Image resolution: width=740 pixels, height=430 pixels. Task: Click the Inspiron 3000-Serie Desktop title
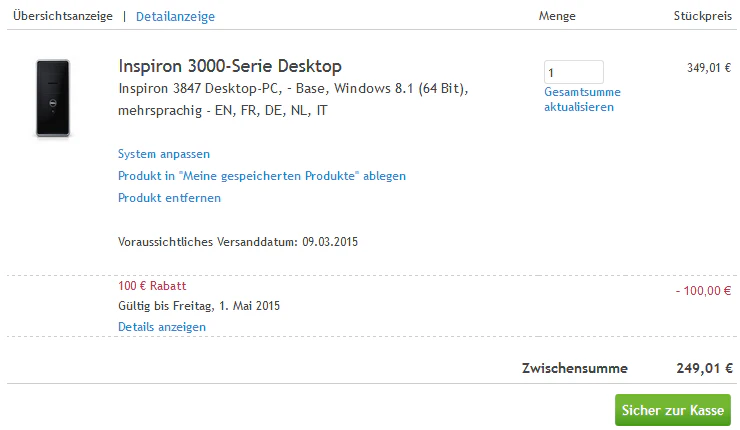click(230, 66)
